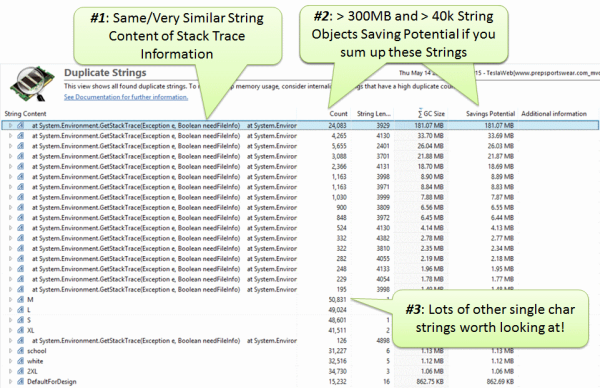Image resolution: width=600 pixels, height=388 pixels.
Task: Click string icon beside the "XL" row
Action: pos(21,330)
